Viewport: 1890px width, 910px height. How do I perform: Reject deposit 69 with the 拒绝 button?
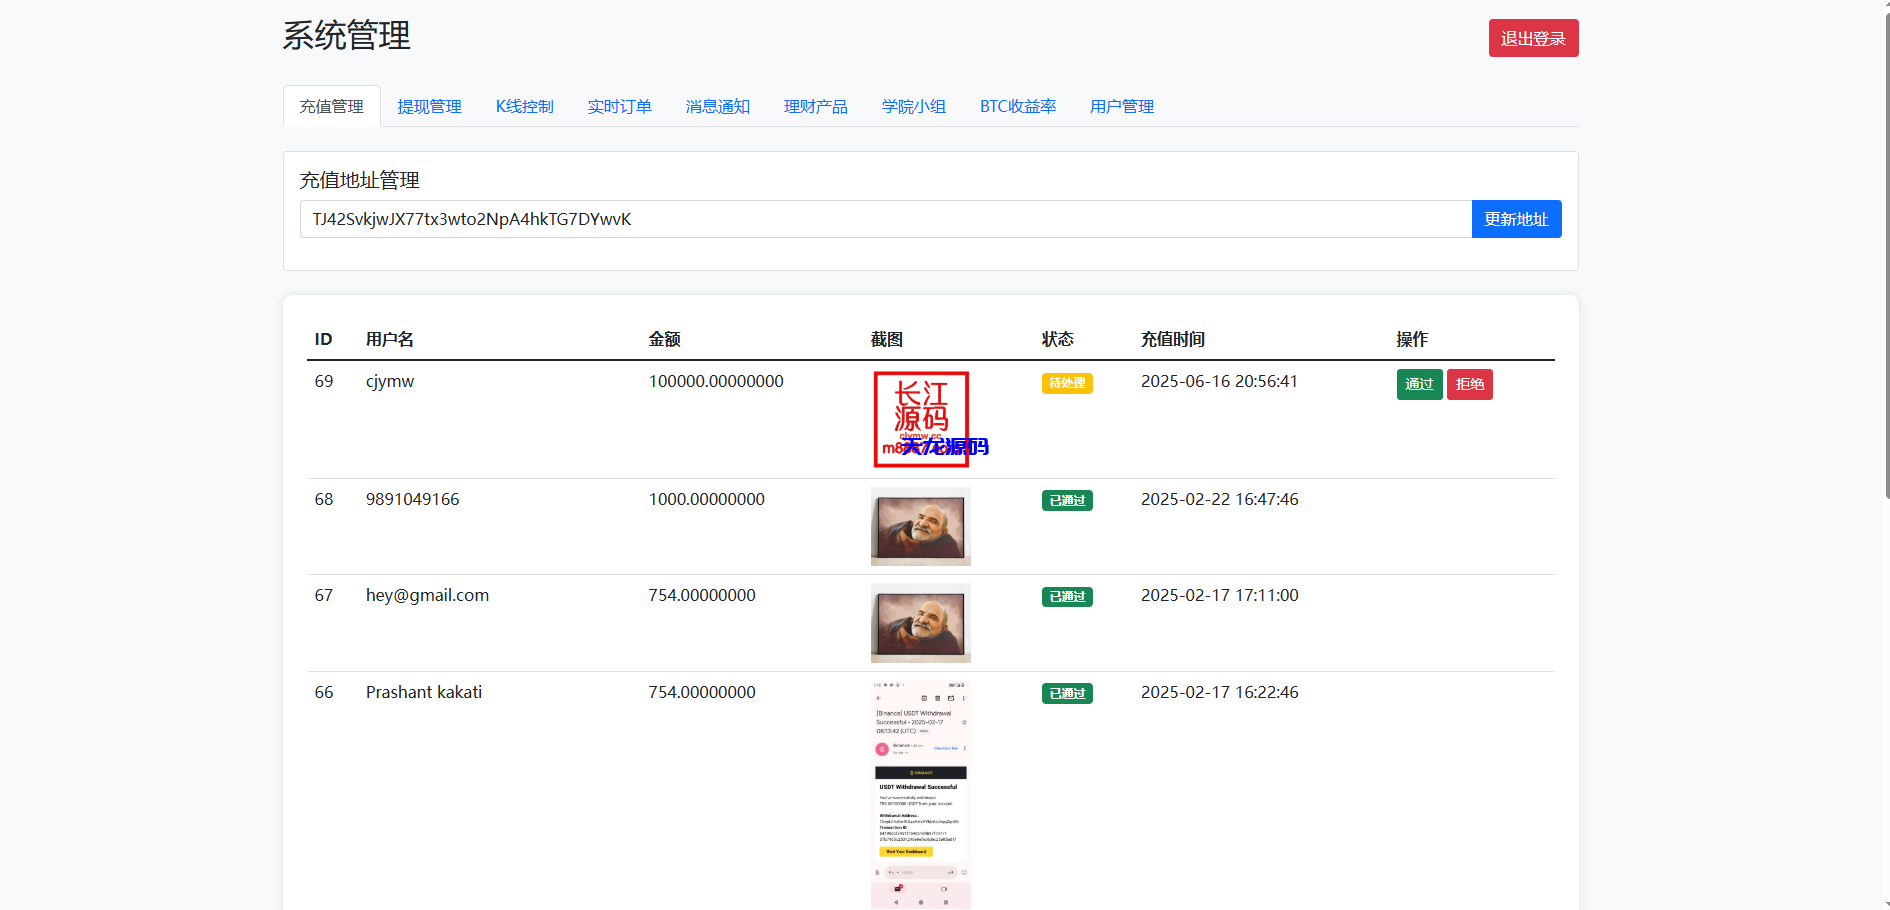(1470, 384)
